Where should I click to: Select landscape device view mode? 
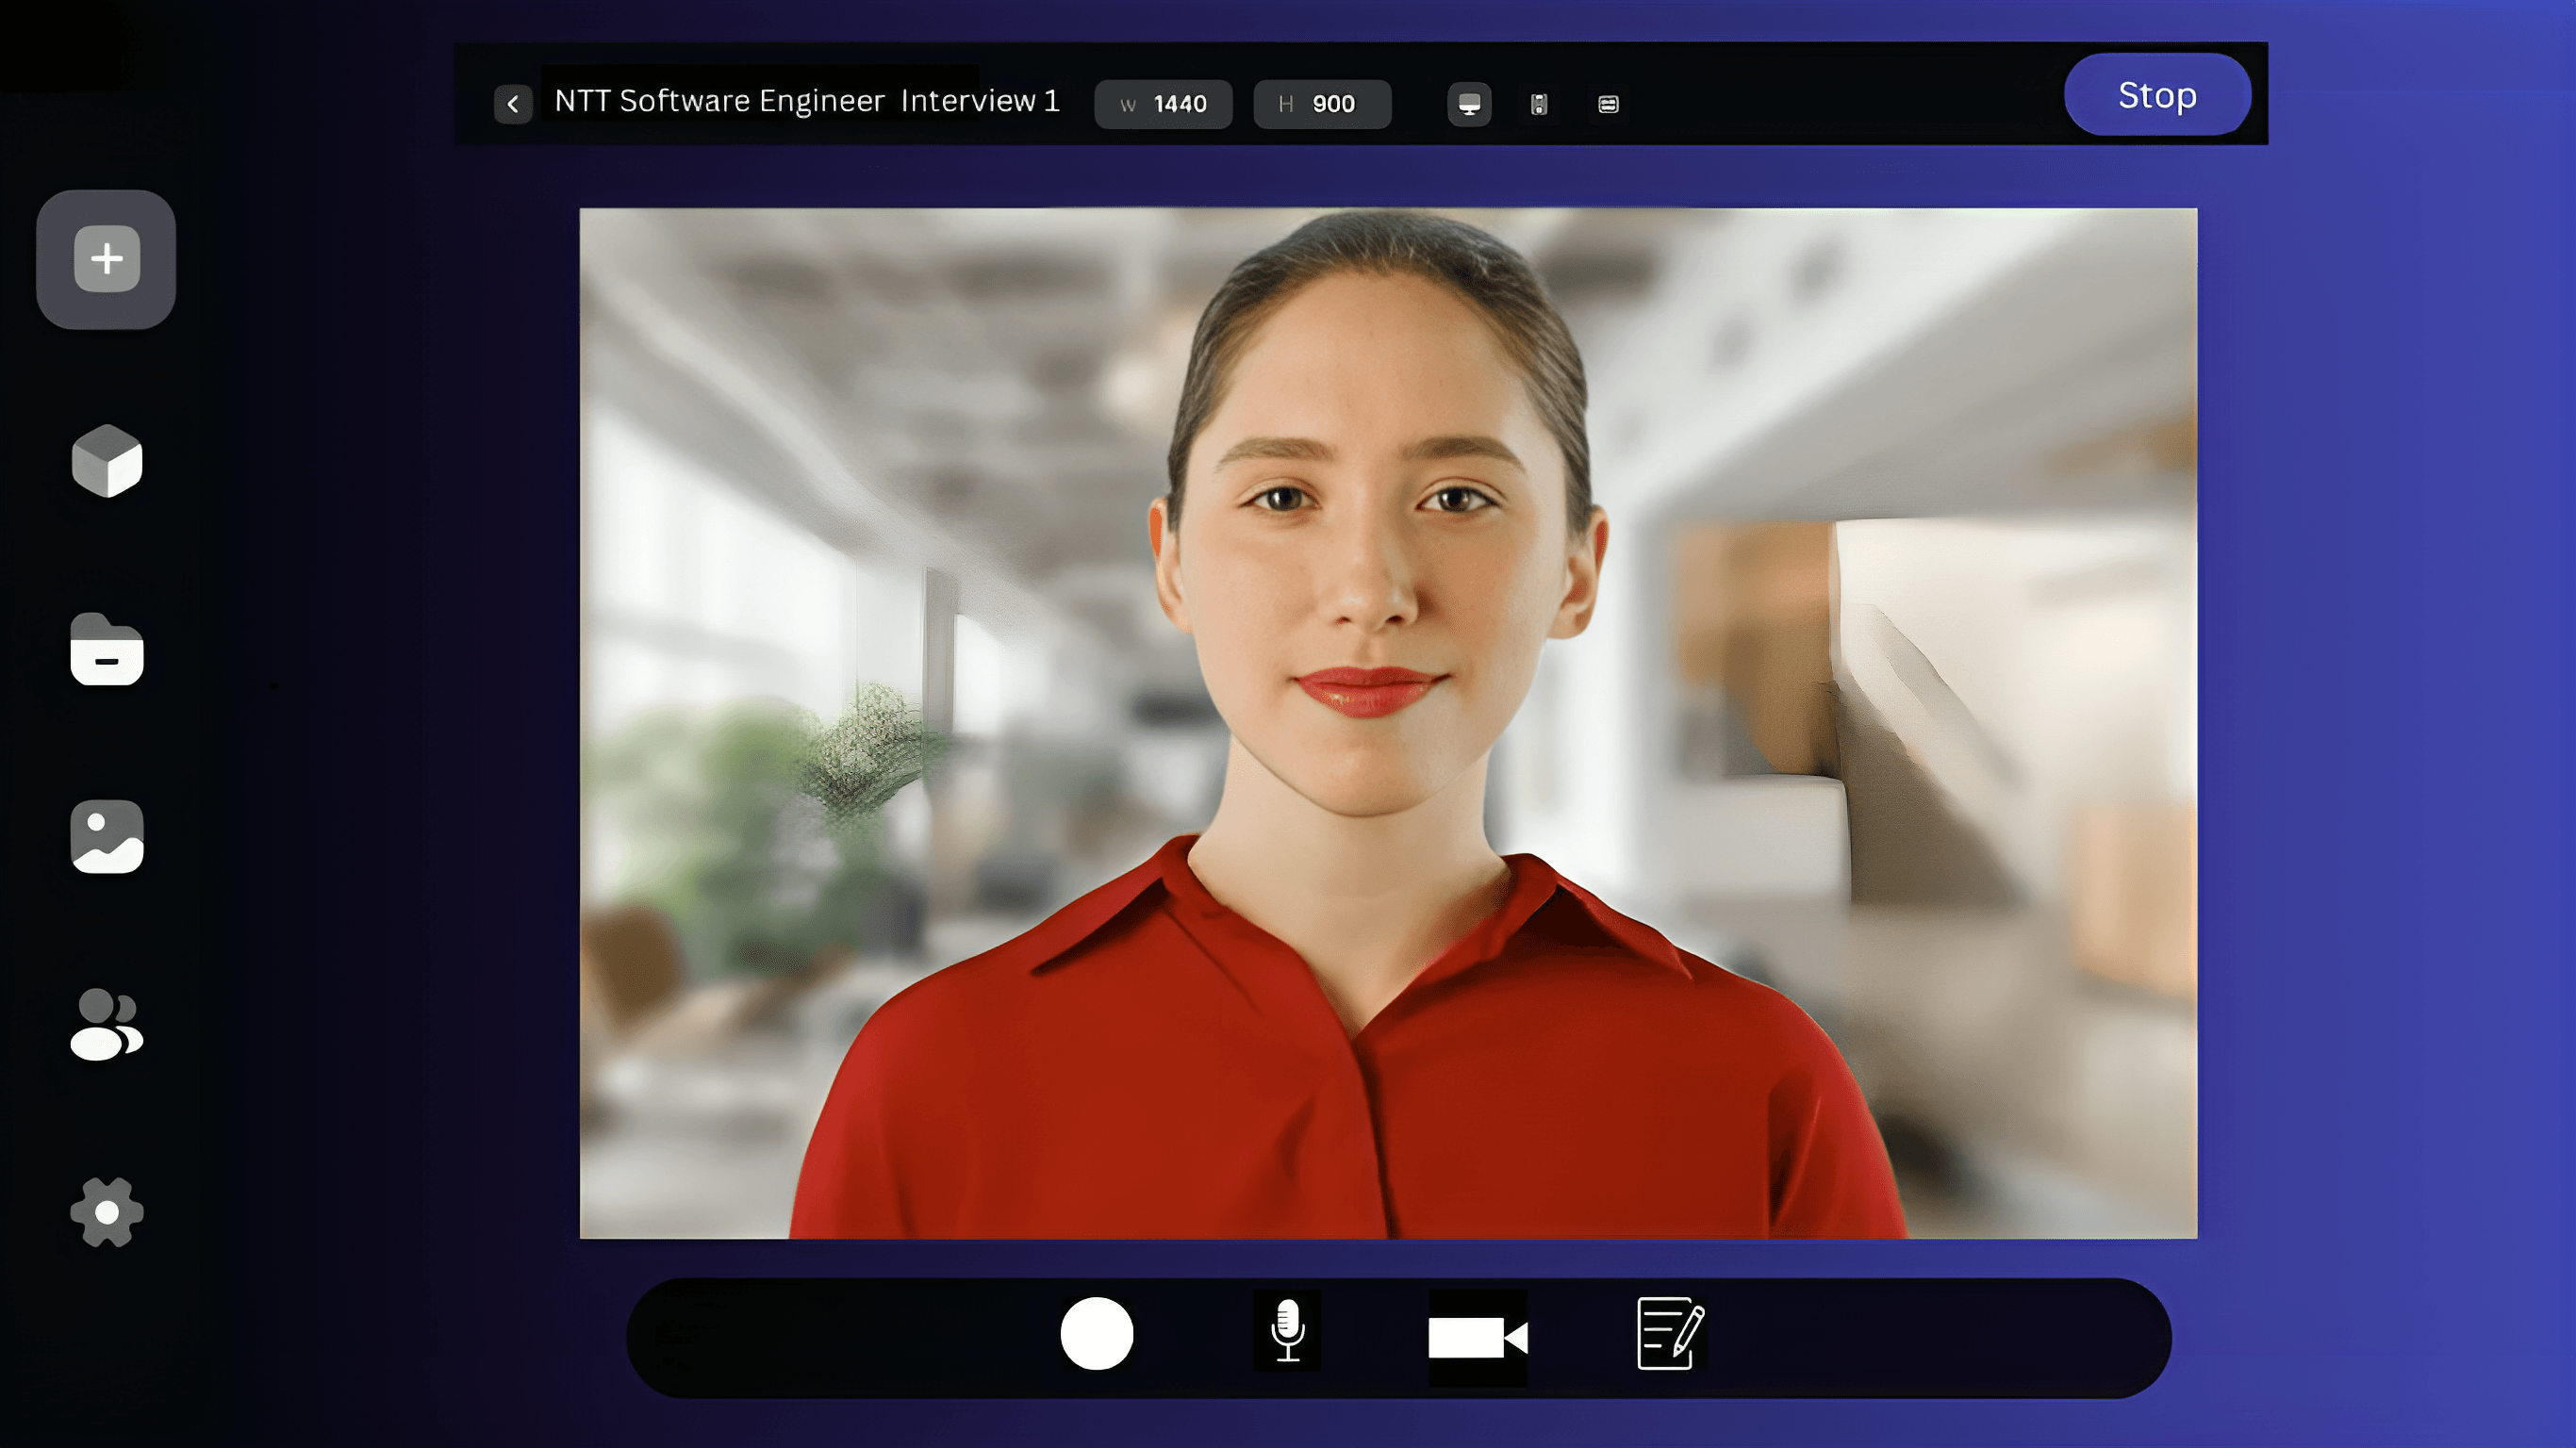[x=1608, y=104]
